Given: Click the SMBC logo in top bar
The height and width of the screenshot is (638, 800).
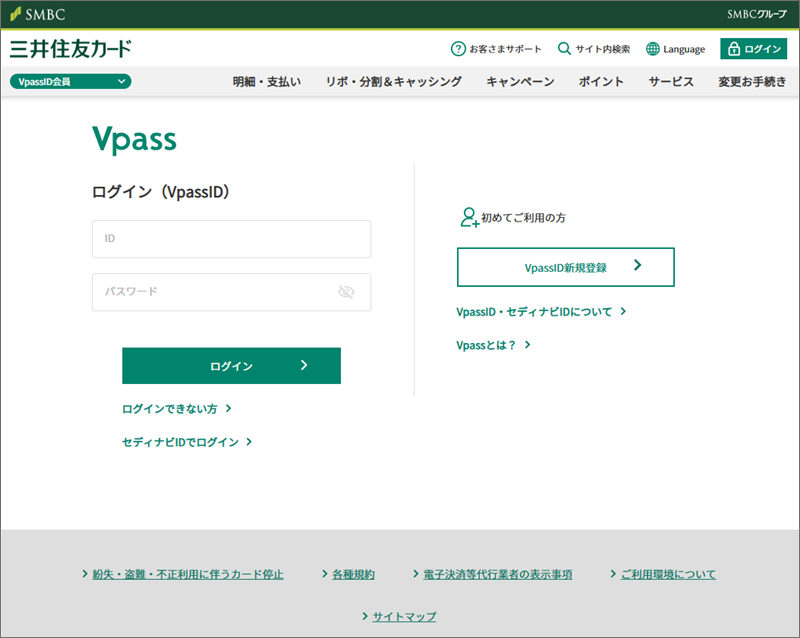Looking at the screenshot, I should pos(38,14).
